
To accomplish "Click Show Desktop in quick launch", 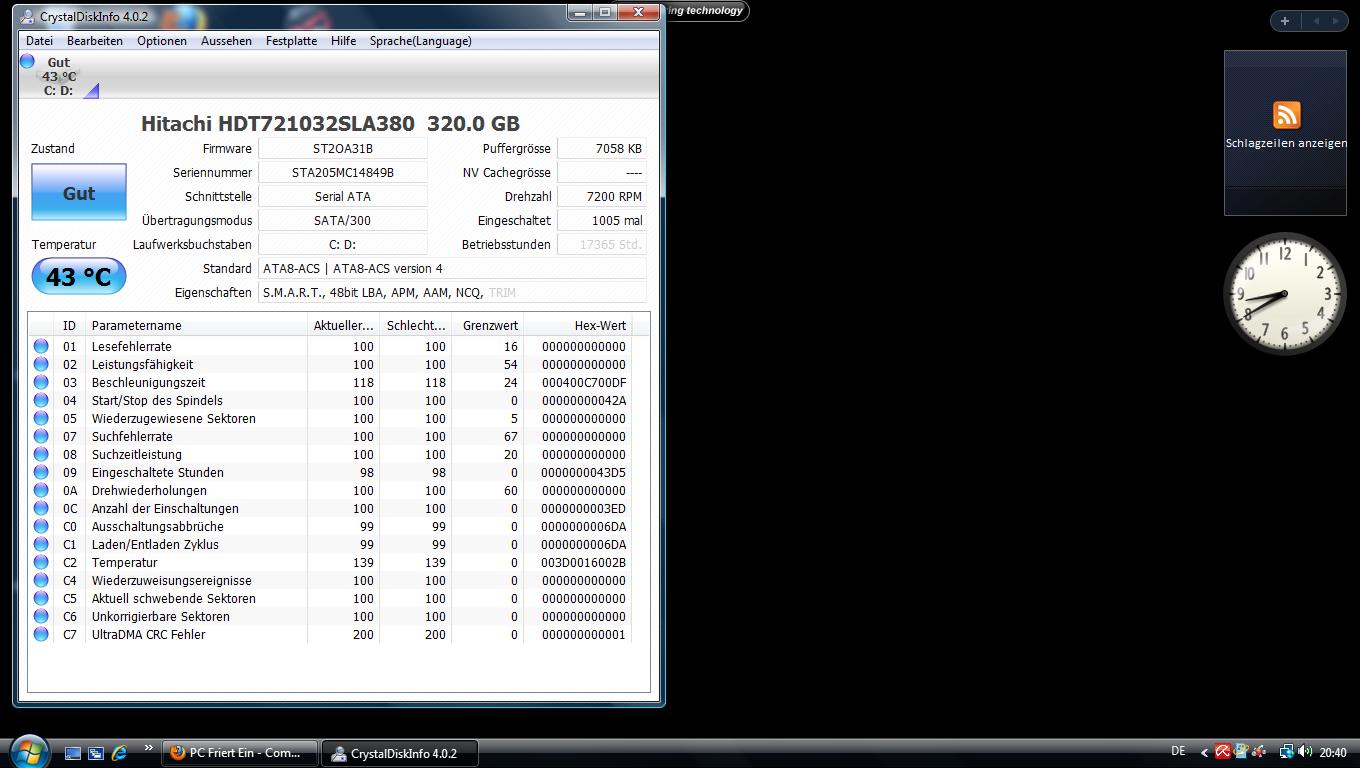I will [x=73, y=753].
